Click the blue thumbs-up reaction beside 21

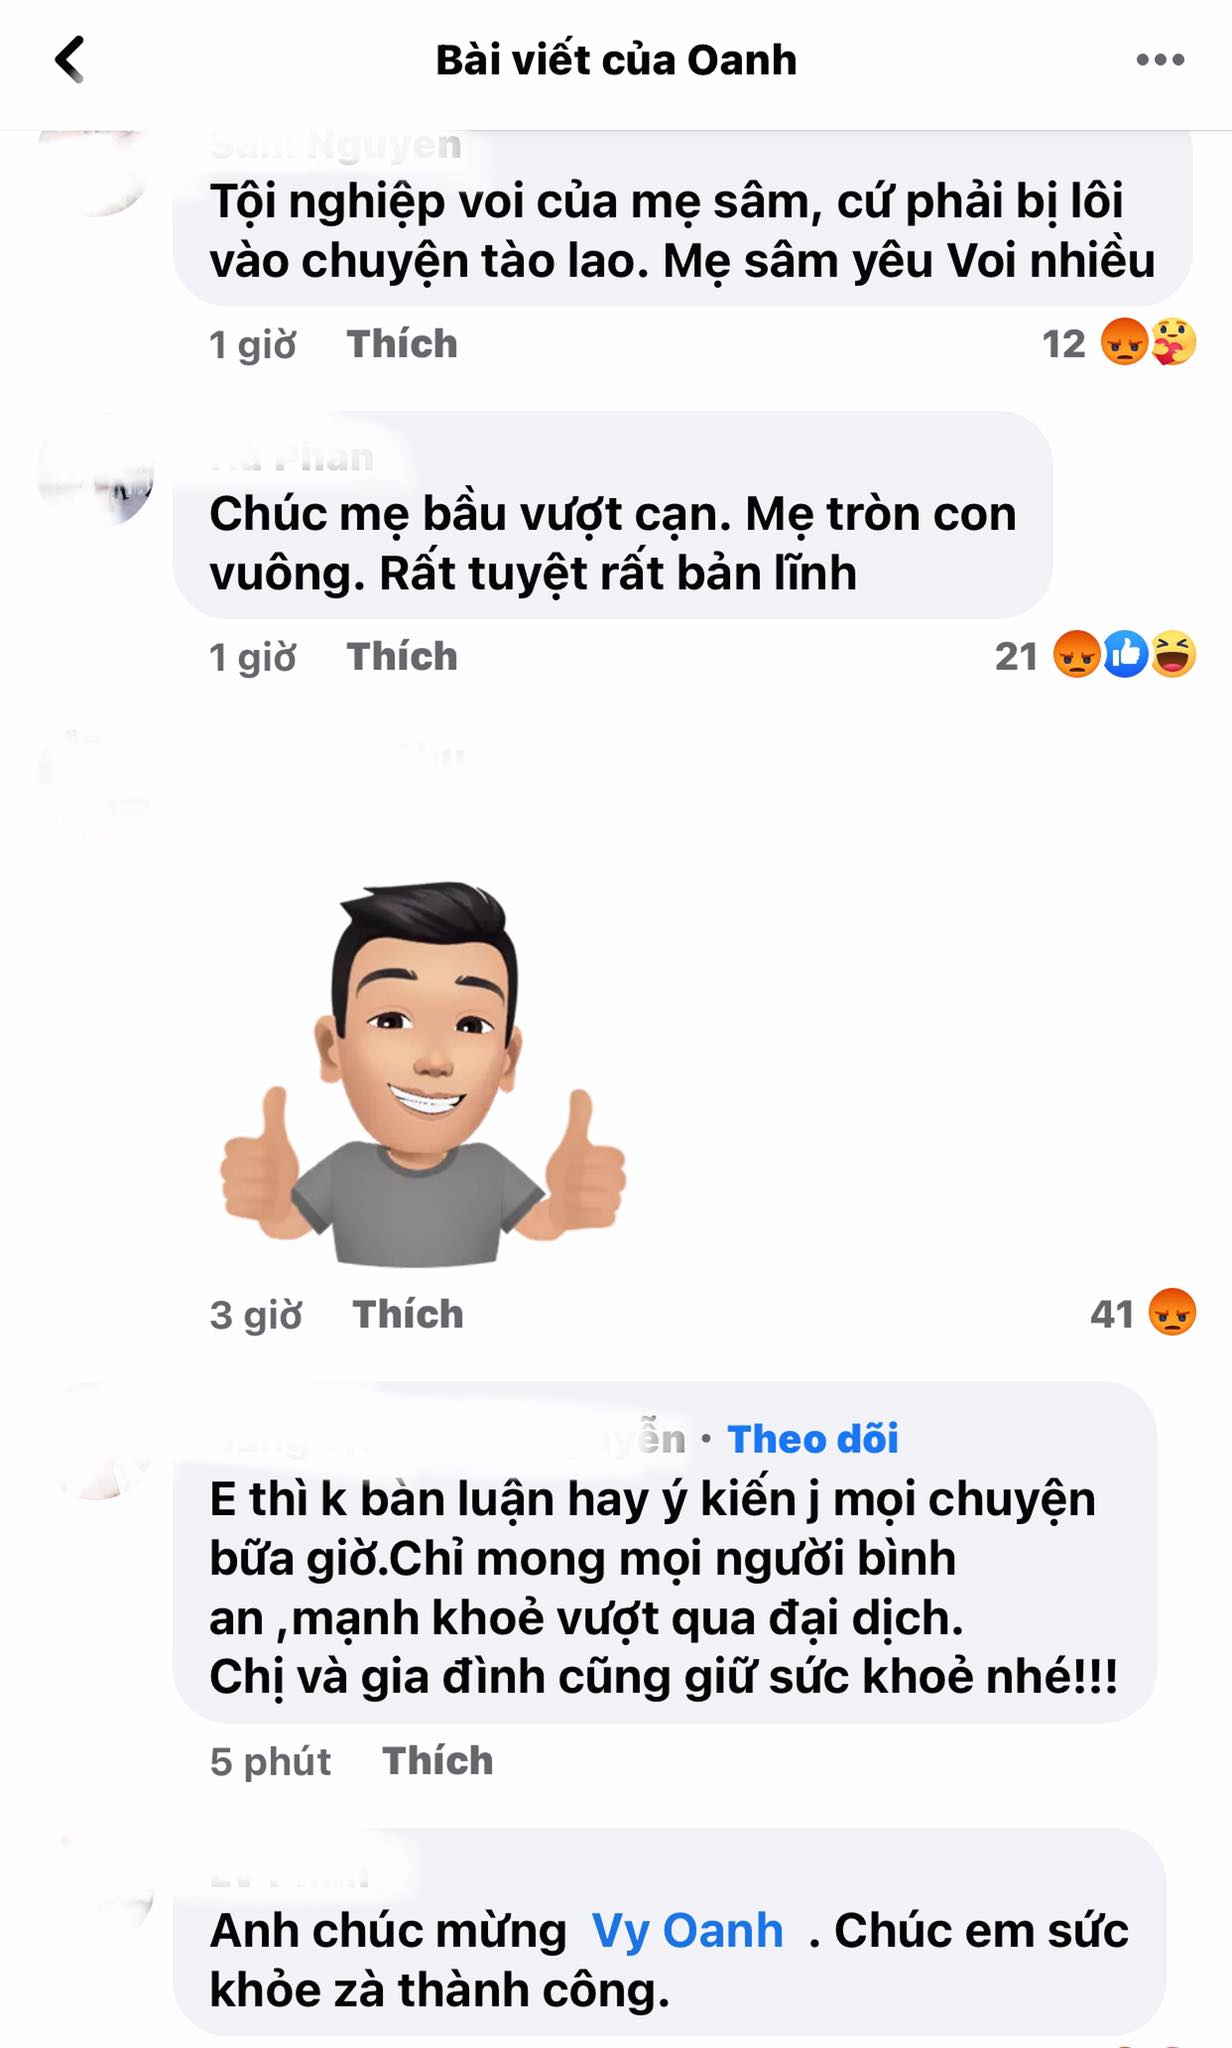point(1125,655)
